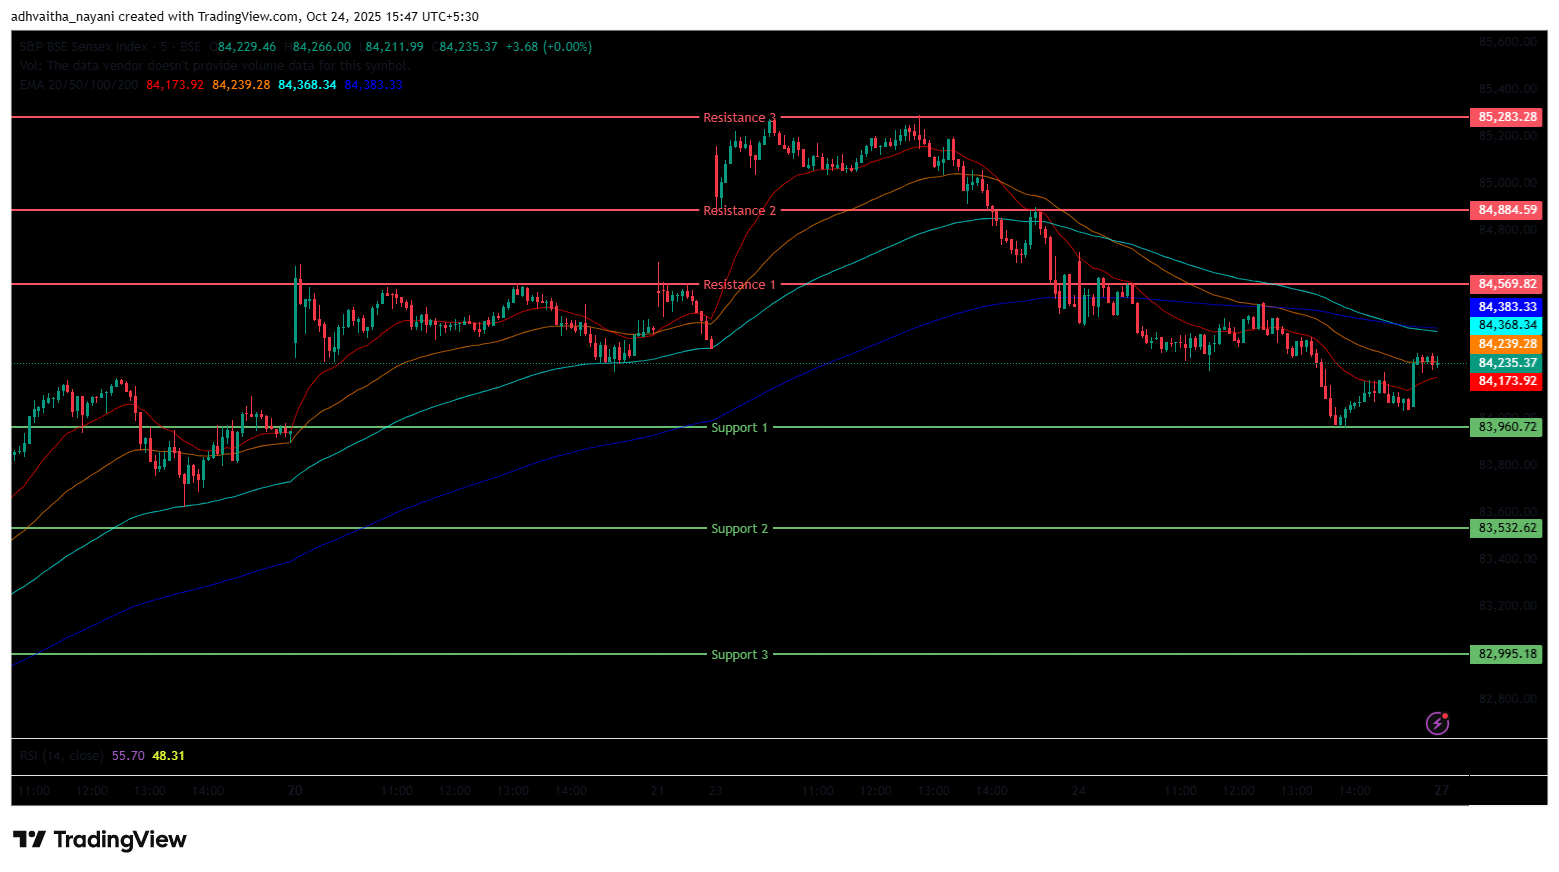Image resolution: width=1559 pixels, height=872 pixels.
Task: Select the RSI (14, close) indicator legend
Action: point(62,756)
